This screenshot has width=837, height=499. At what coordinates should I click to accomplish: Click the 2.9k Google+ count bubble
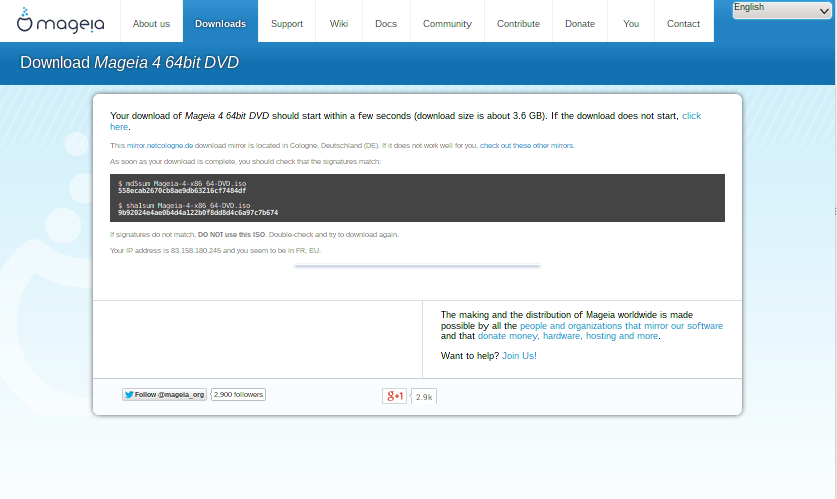[424, 397]
